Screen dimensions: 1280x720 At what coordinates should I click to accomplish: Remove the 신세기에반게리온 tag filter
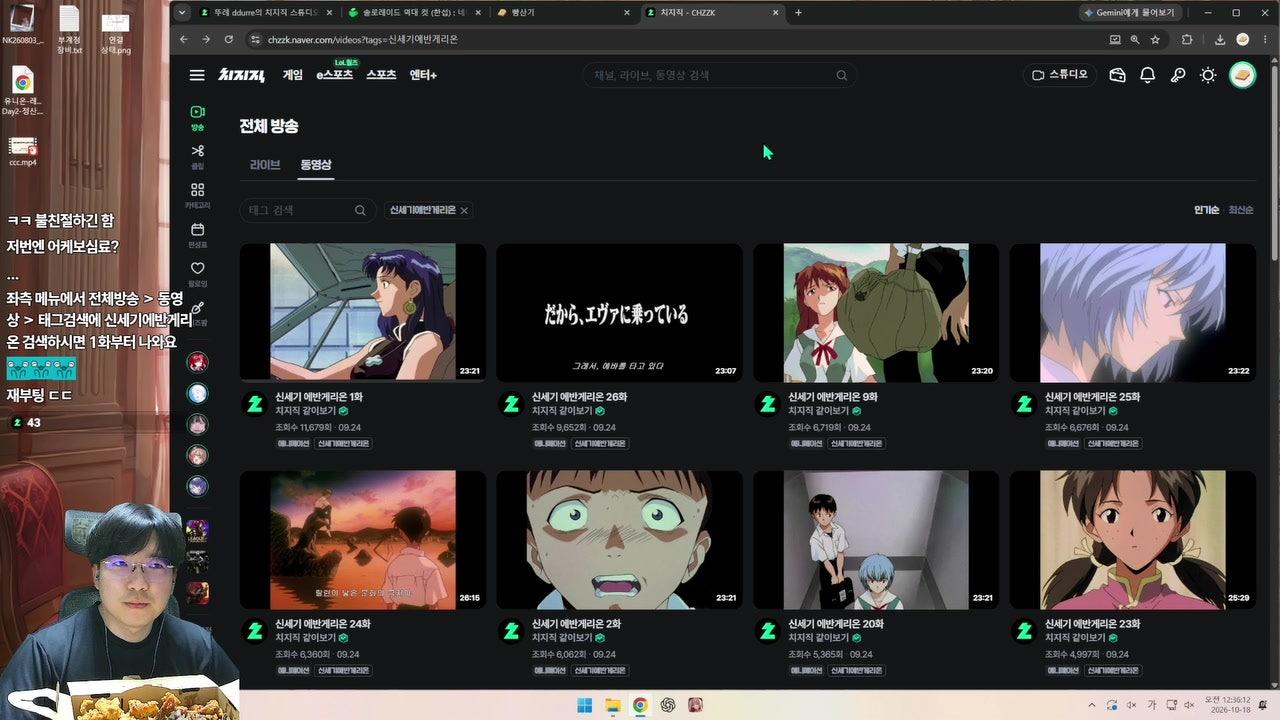click(464, 210)
